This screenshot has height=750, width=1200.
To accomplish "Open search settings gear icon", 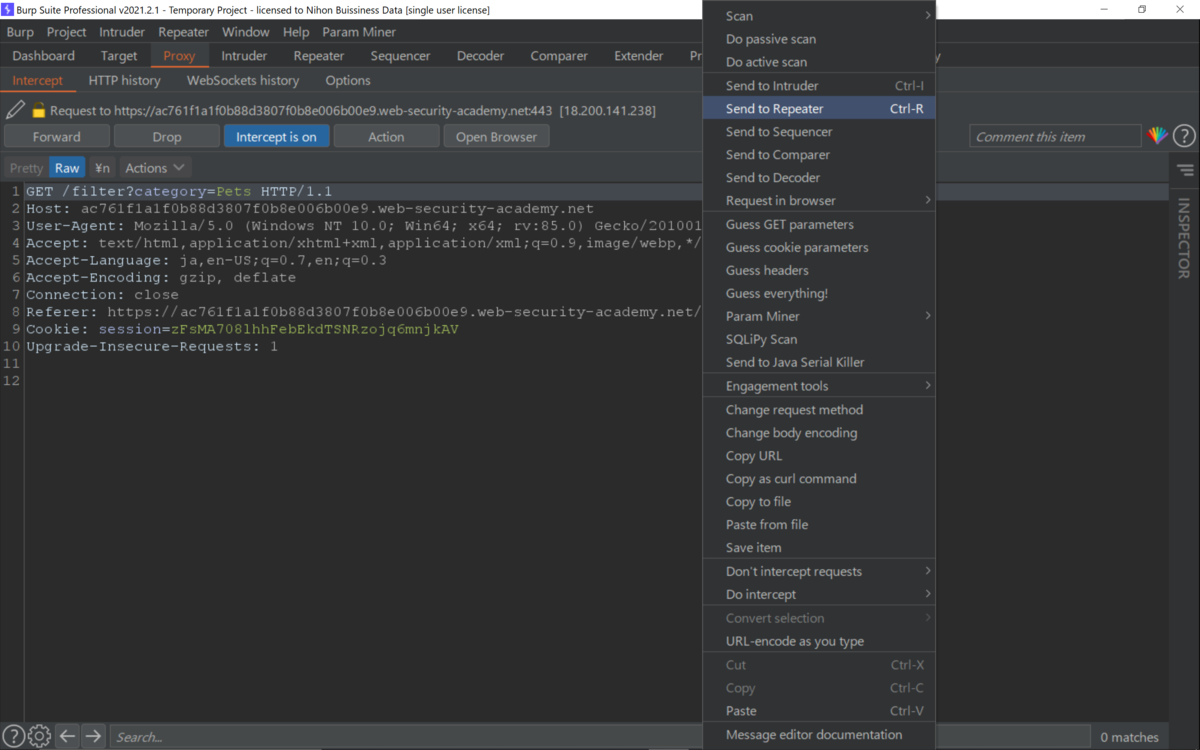I will (x=39, y=736).
